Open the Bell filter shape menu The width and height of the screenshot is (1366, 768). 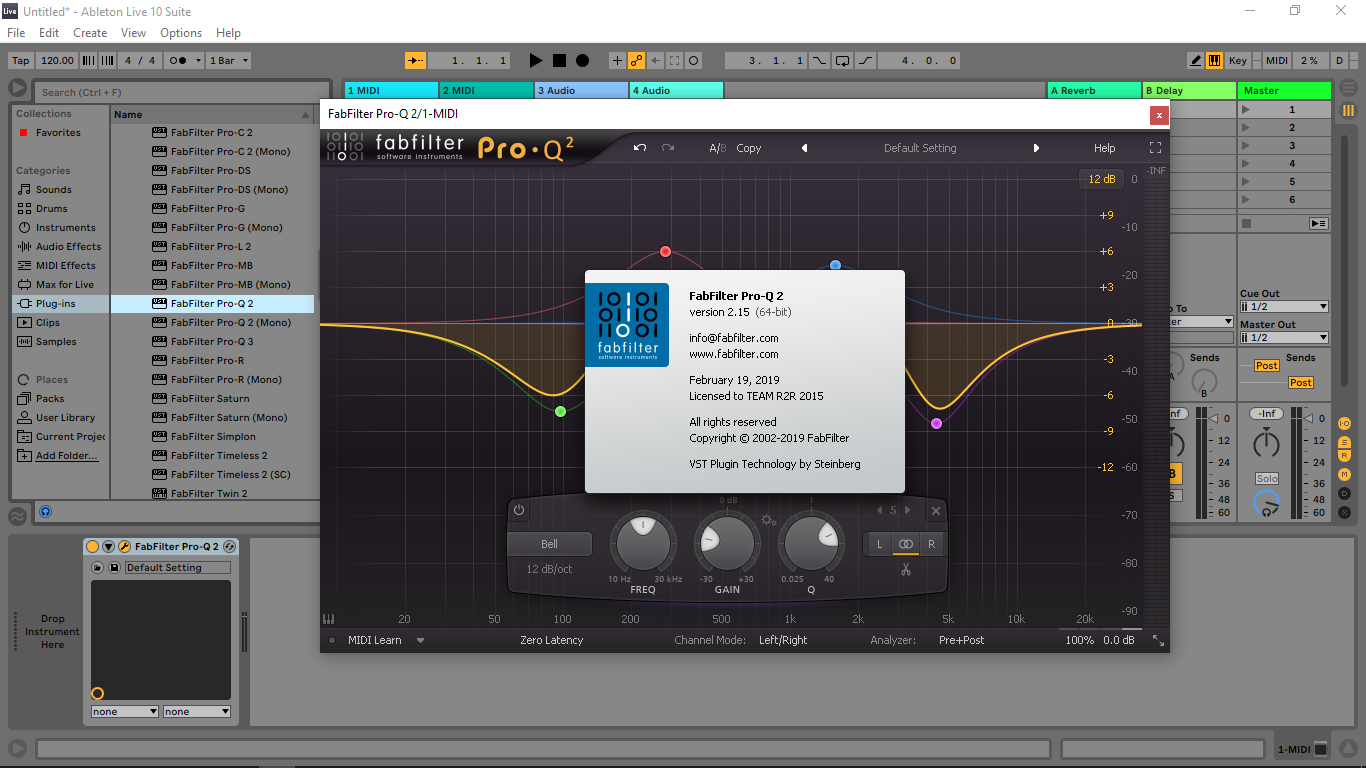point(550,544)
